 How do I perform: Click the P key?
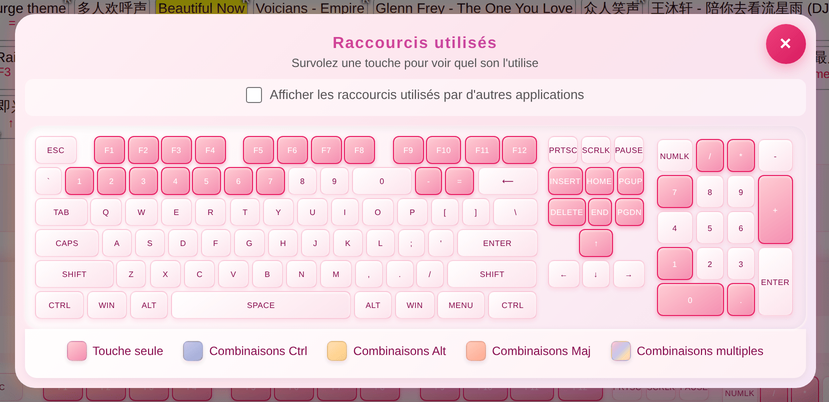tap(412, 212)
